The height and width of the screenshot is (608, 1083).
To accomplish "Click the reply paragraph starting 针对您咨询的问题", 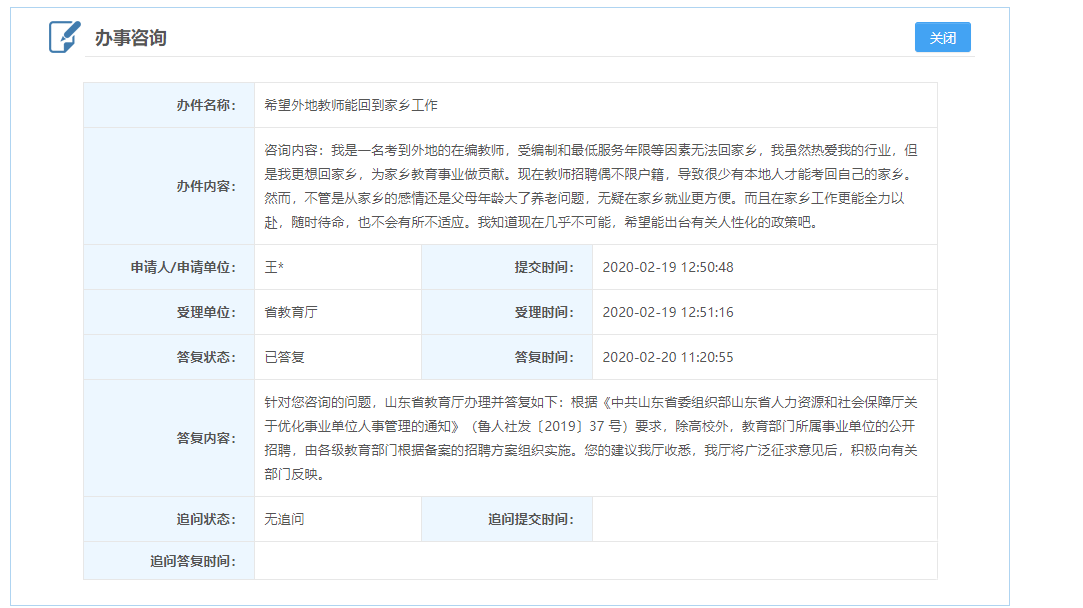I will pyautogui.click(x=591, y=438).
